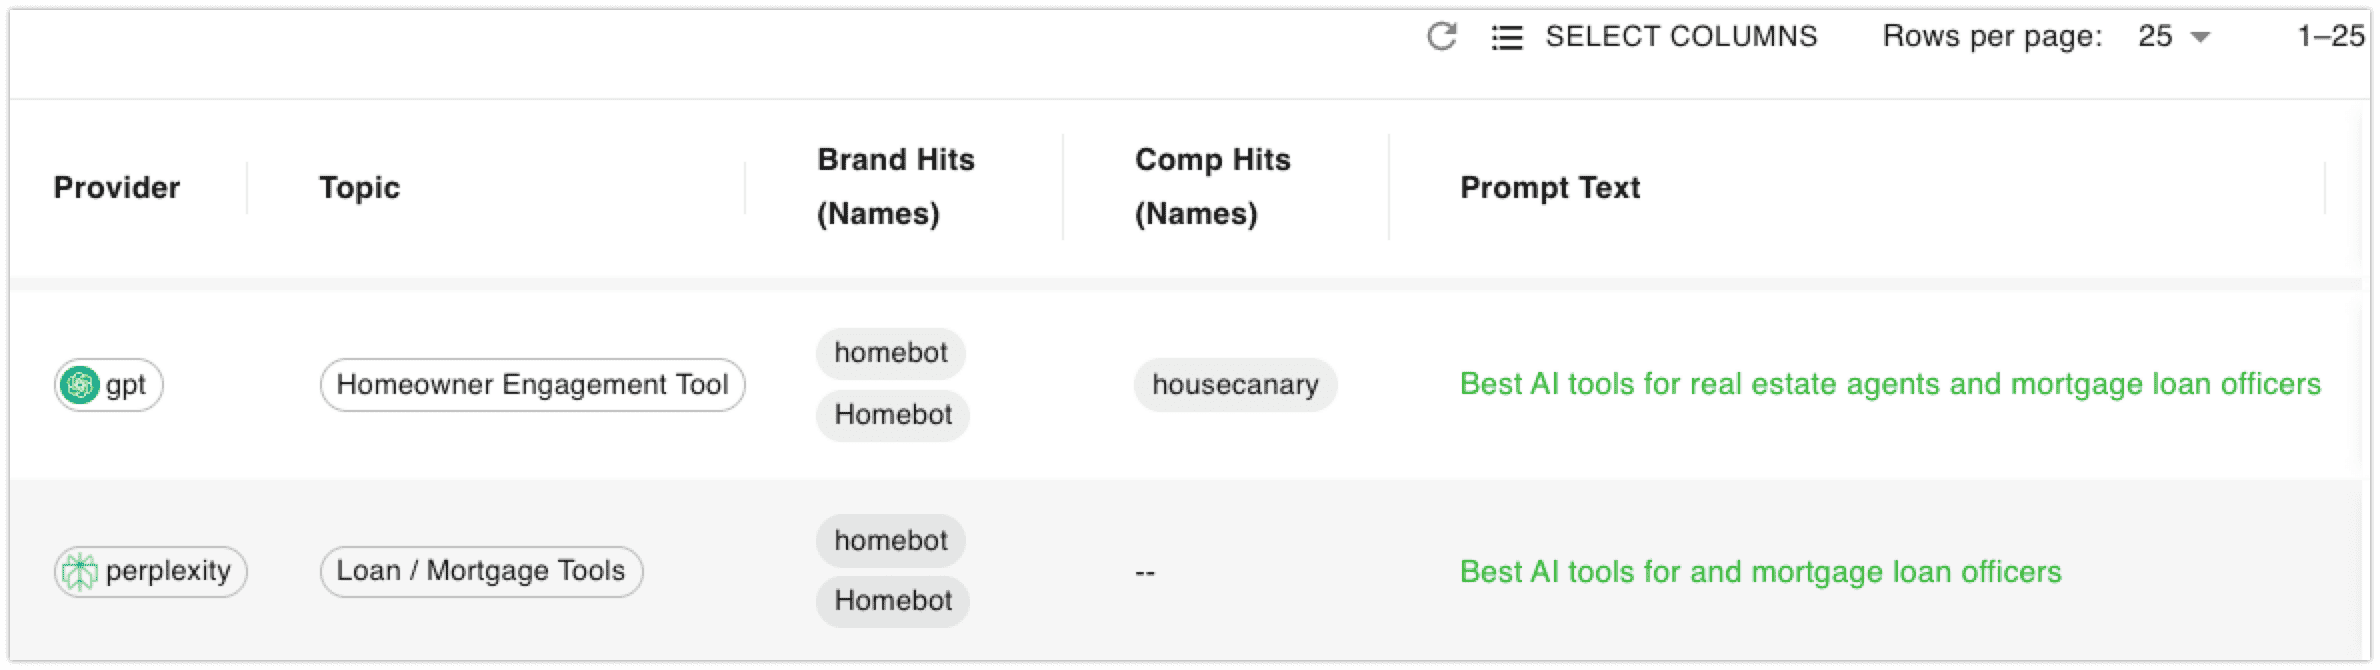This screenshot has width=2380, height=670.
Task: Sort by the Provider column header
Action: (x=117, y=188)
